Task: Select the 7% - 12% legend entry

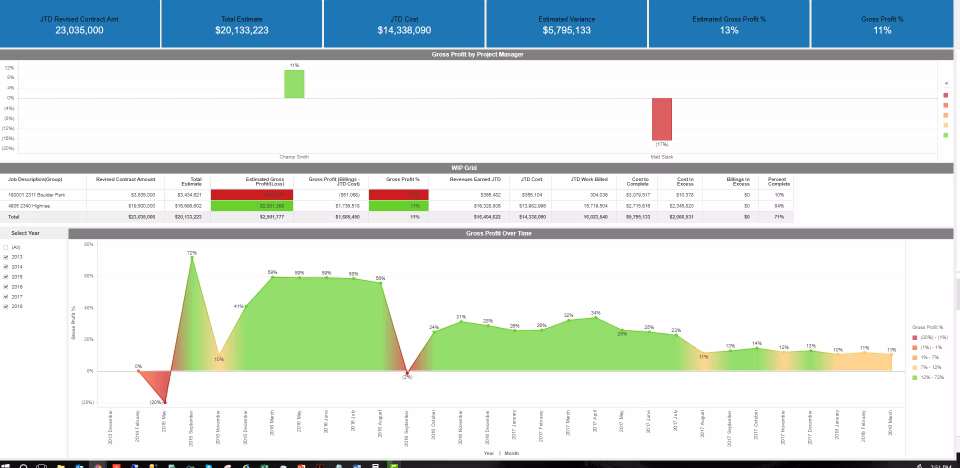Action: coord(928,367)
